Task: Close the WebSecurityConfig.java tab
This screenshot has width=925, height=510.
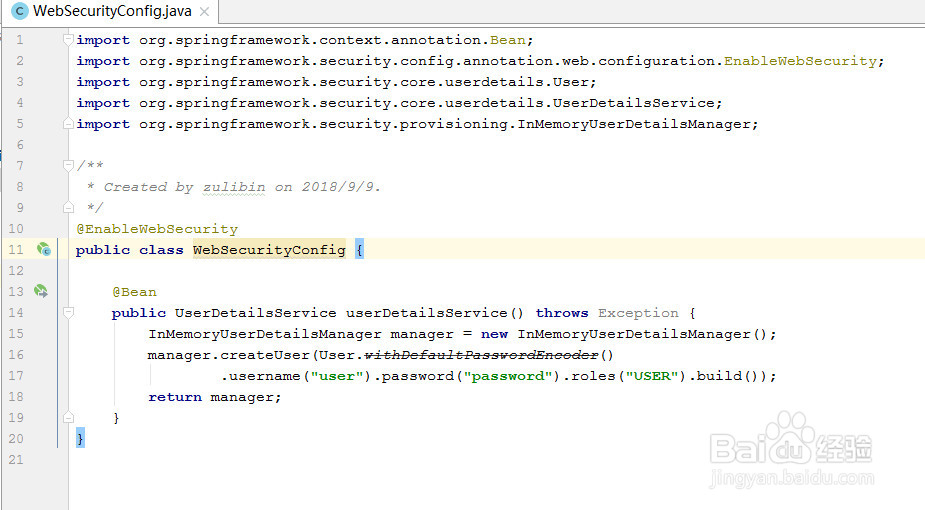Action: tap(204, 11)
